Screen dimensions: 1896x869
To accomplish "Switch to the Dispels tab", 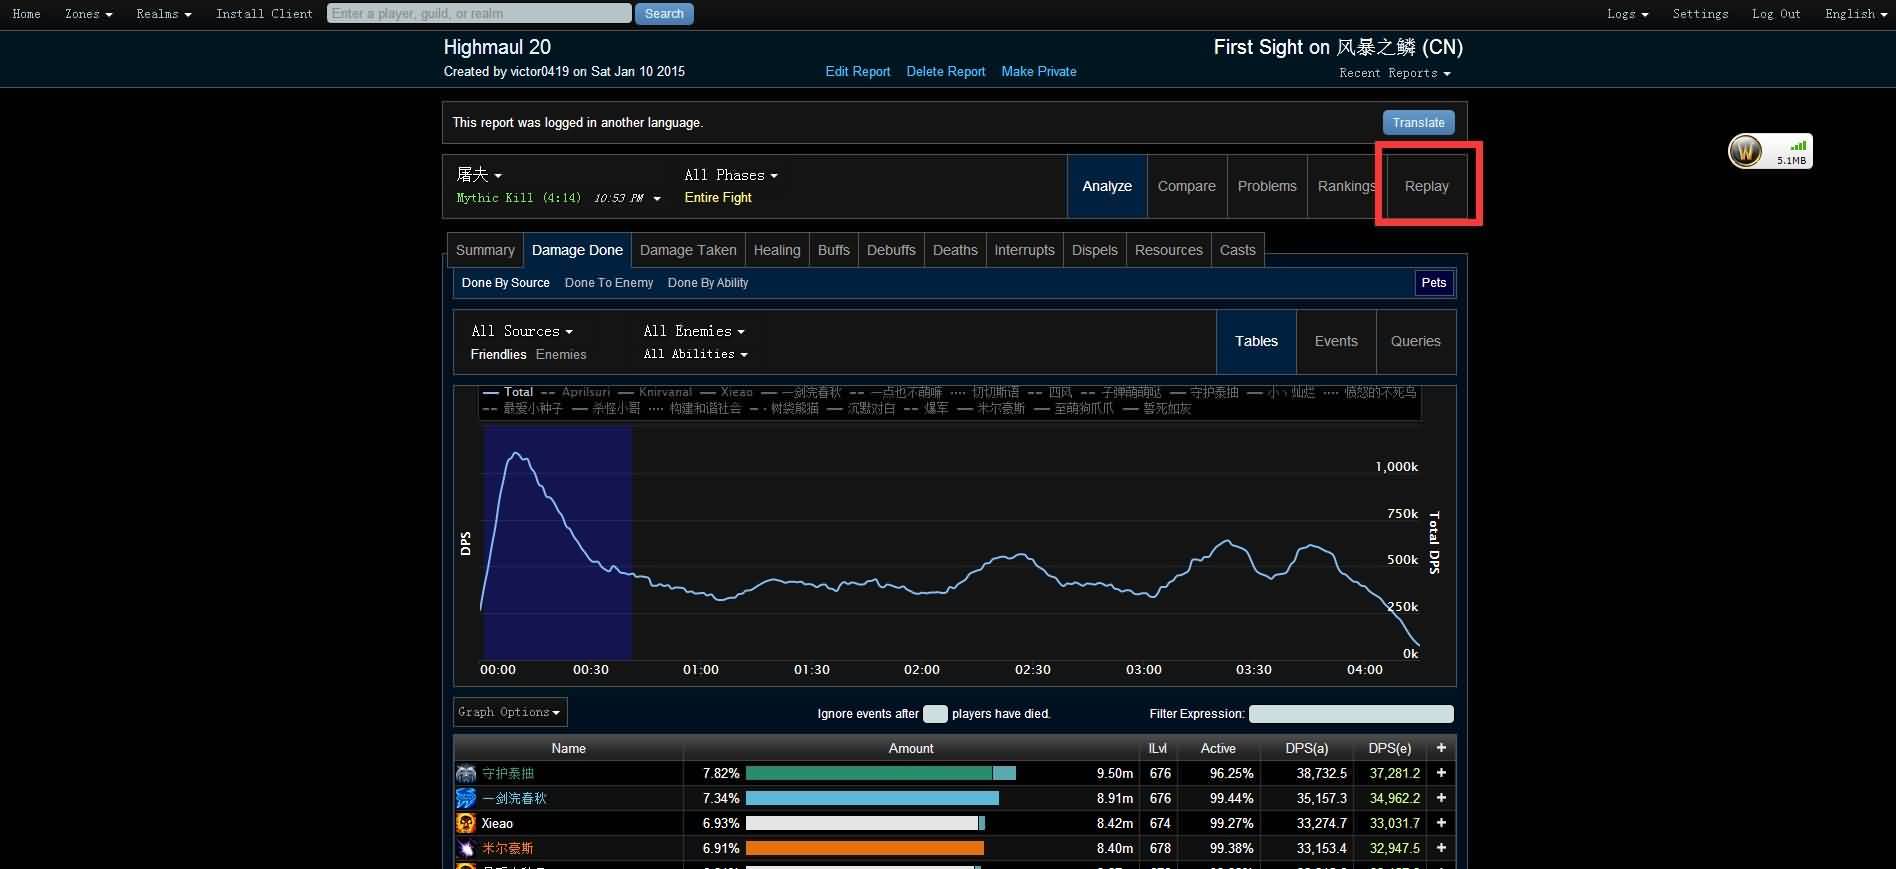I will pyautogui.click(x=1095, y=250).
